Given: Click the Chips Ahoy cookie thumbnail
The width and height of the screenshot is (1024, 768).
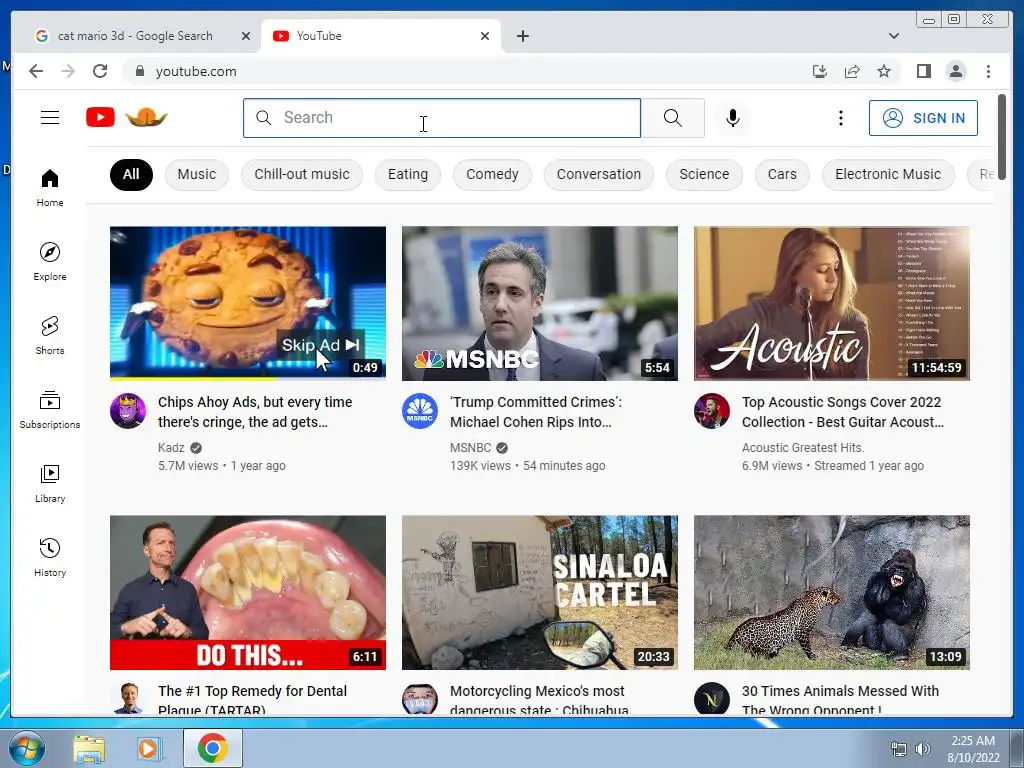Looking at the screenshot, I should click(248, 303).
